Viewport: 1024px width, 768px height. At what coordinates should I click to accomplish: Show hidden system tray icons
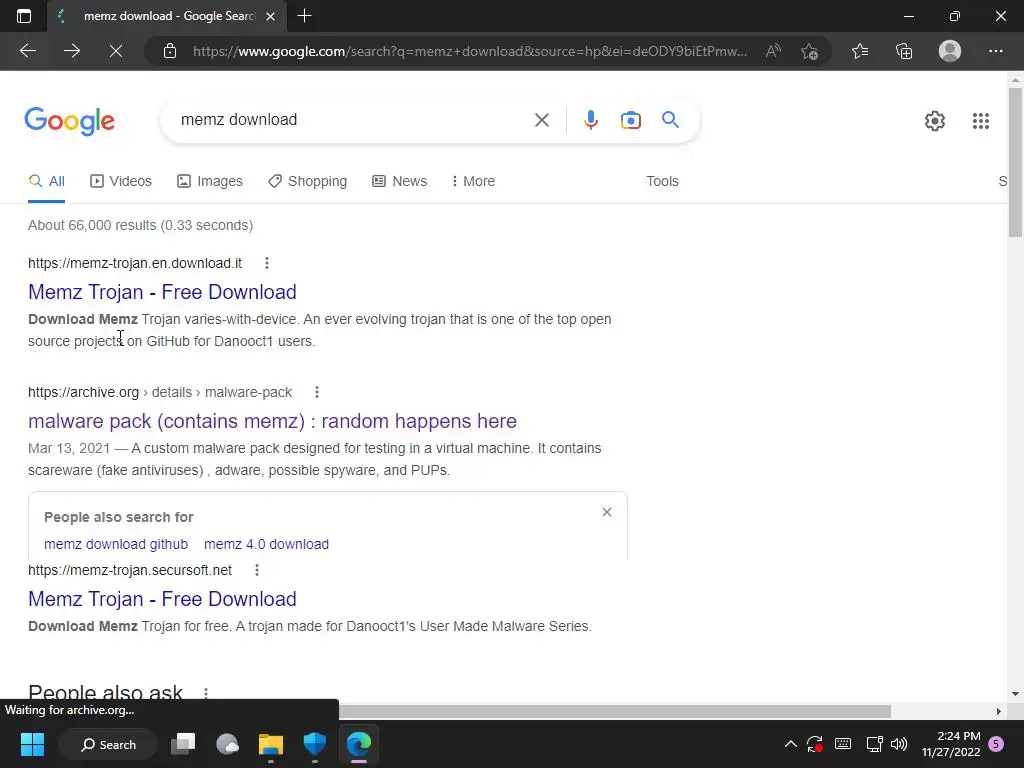(790, 744)
